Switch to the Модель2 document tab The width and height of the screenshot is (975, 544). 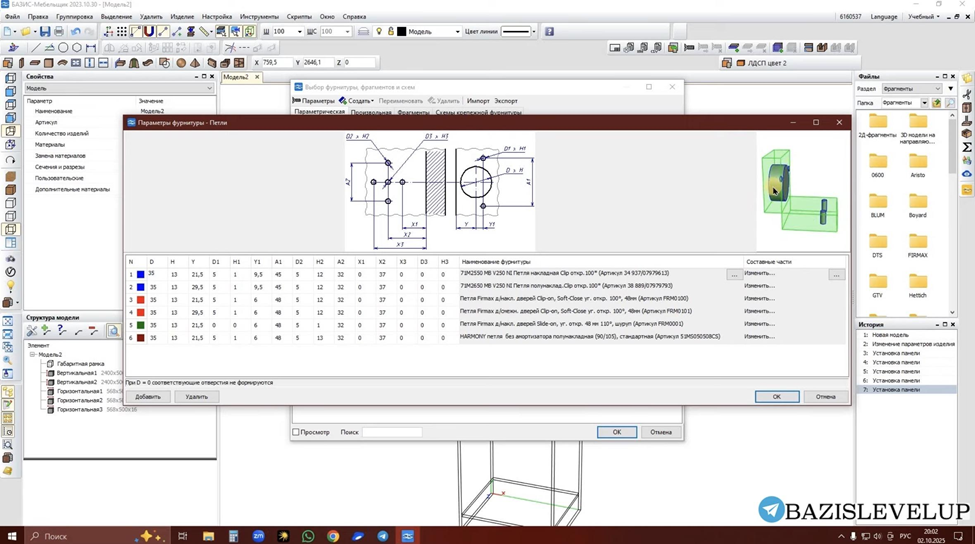(236, 77)
